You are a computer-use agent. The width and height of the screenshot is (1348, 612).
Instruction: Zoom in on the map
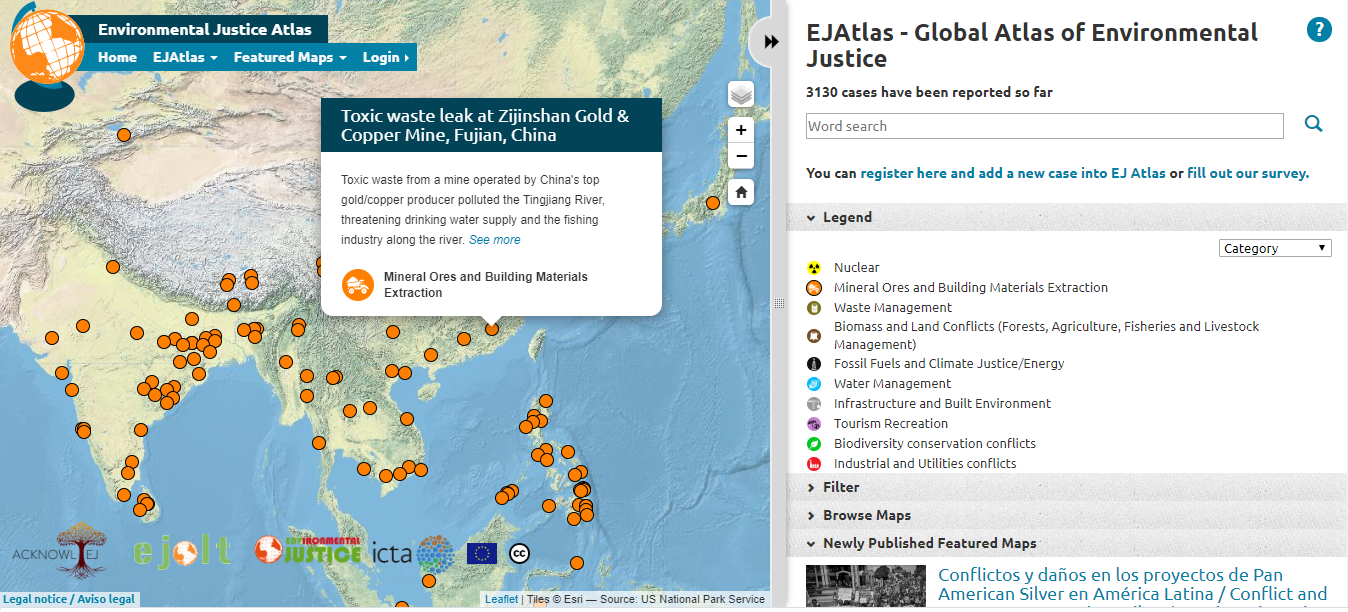[740, 130]
